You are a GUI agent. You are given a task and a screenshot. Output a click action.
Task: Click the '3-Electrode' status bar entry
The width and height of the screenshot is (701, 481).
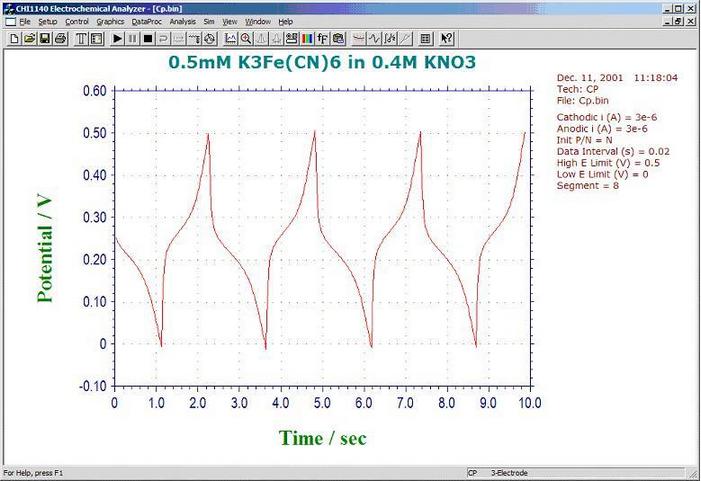[509, 473]
